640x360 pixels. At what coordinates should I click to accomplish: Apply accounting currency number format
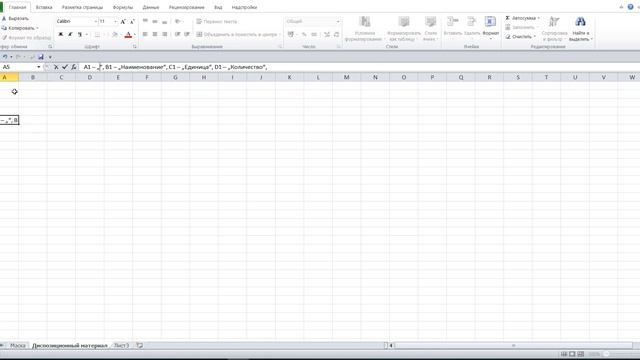(291, 34)
